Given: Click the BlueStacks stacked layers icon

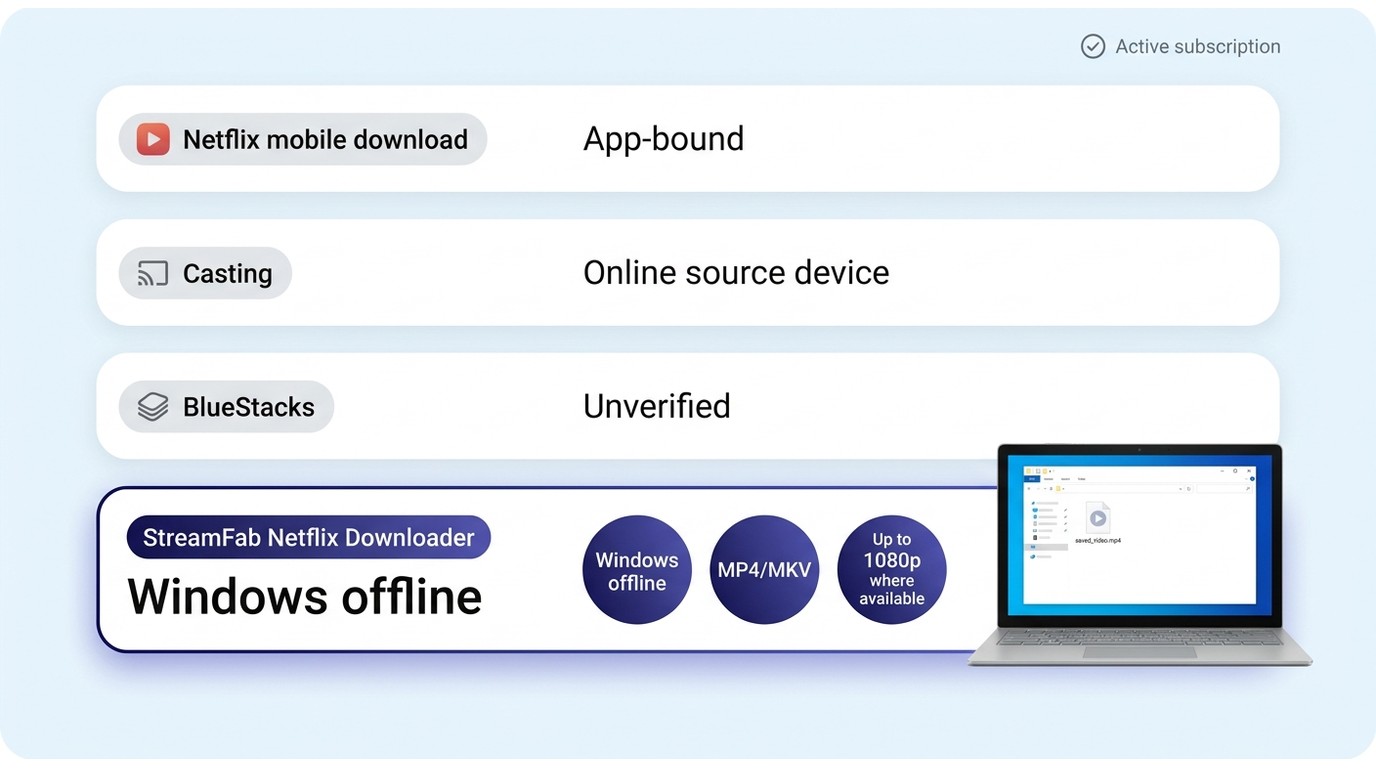Looking at the screenshot, I should click(x=153, y=407).
